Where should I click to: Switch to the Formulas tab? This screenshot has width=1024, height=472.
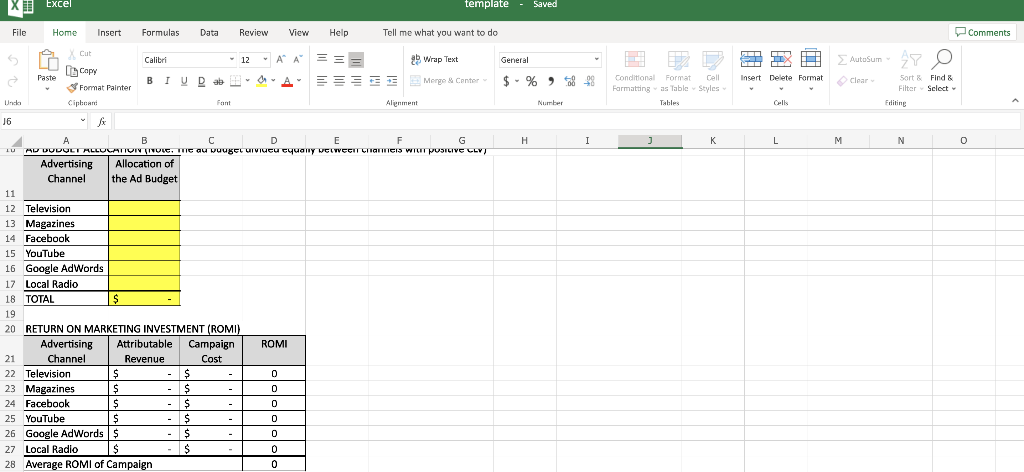click(x=161, y=33)
